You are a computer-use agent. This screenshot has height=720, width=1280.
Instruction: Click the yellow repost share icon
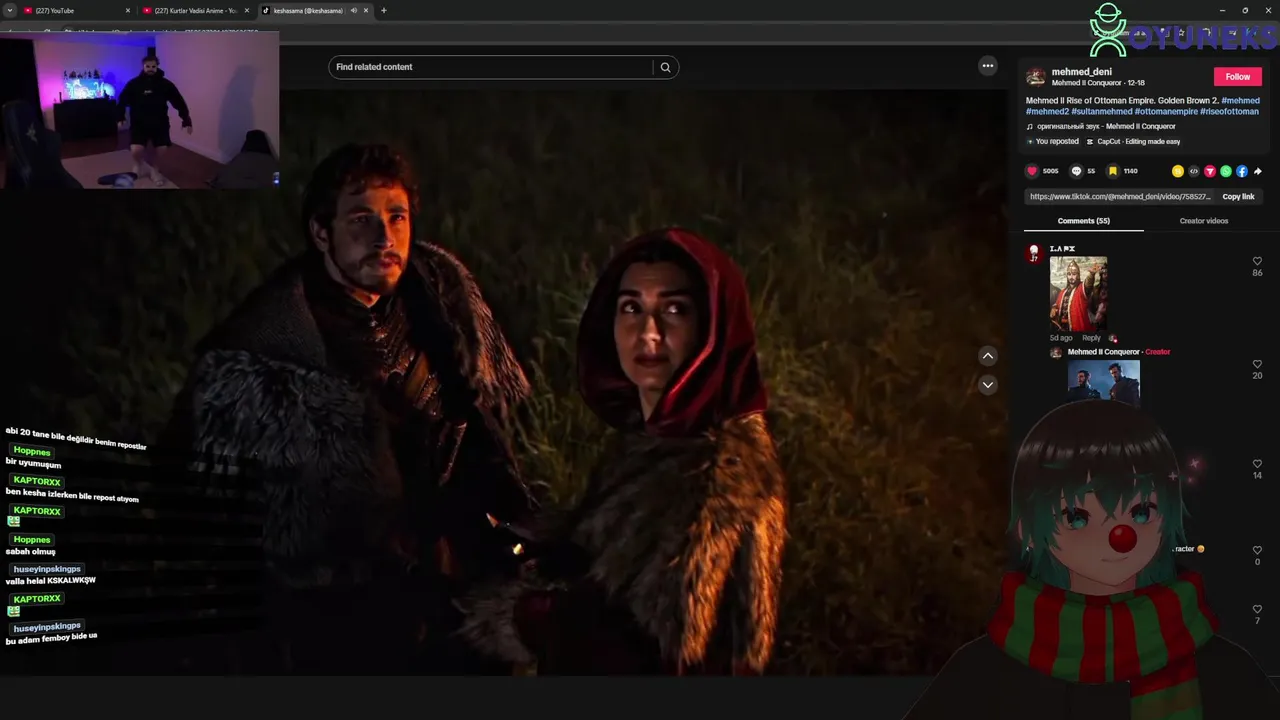point(1178,171)
